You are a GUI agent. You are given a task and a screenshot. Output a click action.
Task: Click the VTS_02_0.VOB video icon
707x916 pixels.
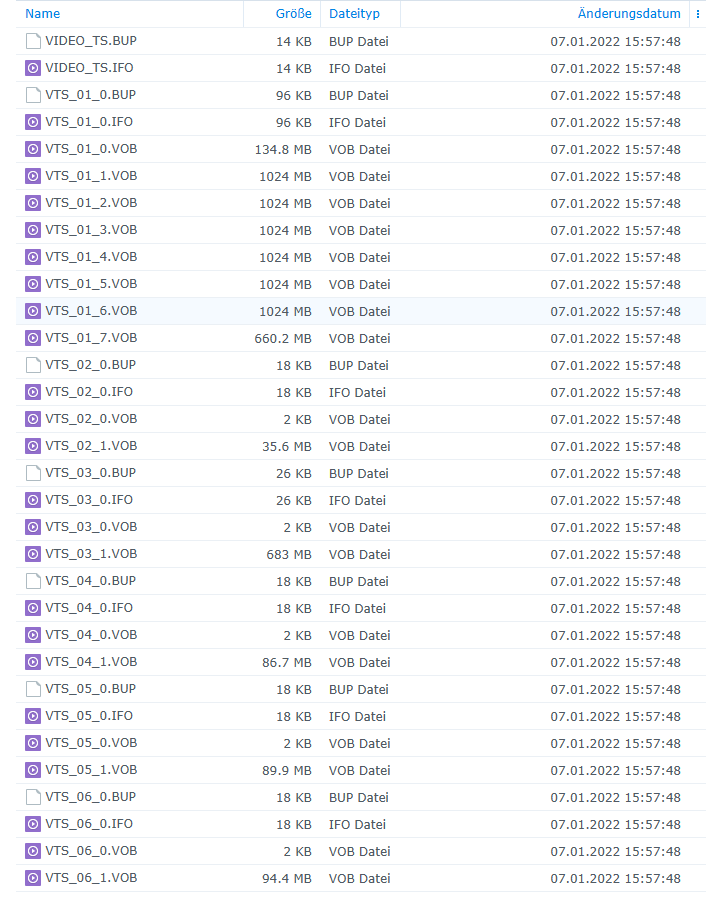click(x=33, y=419)
